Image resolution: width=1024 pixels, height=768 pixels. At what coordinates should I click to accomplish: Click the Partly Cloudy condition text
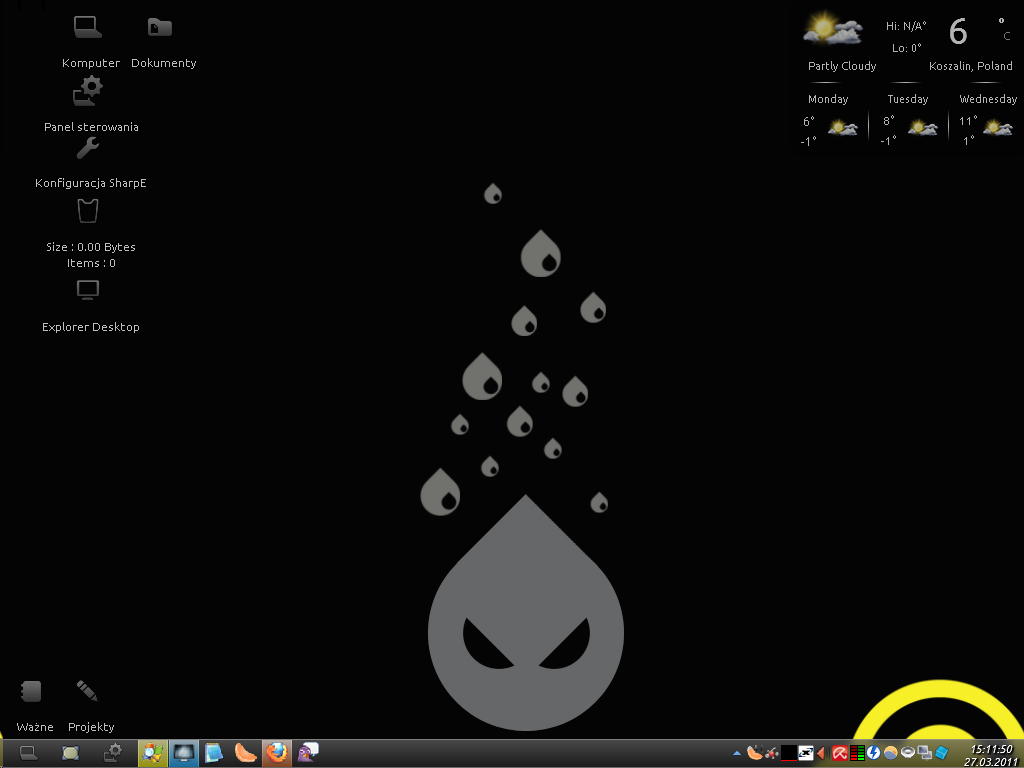click(842, 66)
